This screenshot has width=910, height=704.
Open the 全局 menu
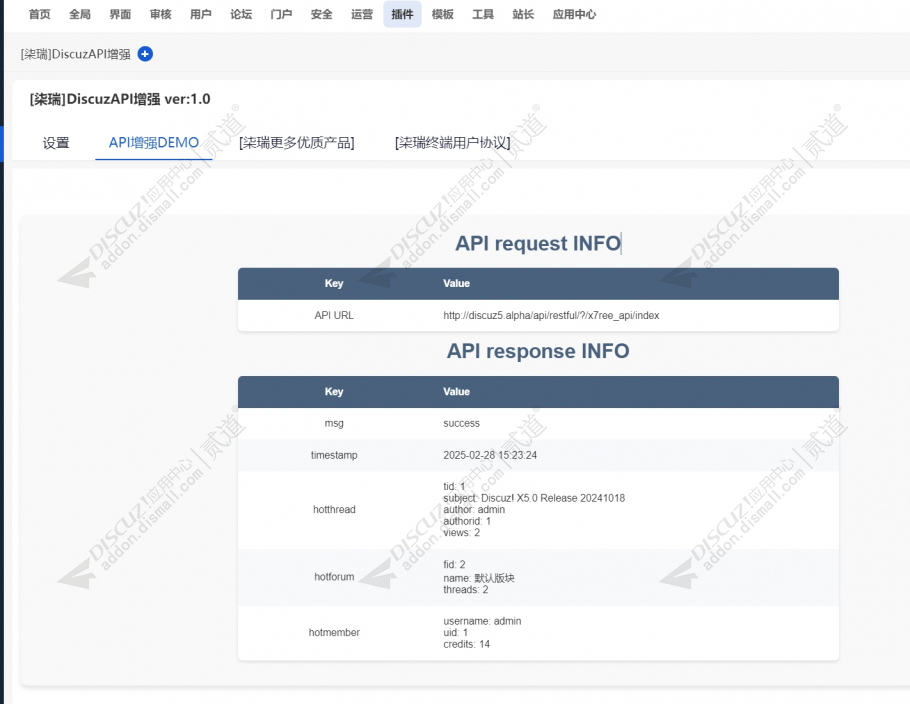[80, 14]
